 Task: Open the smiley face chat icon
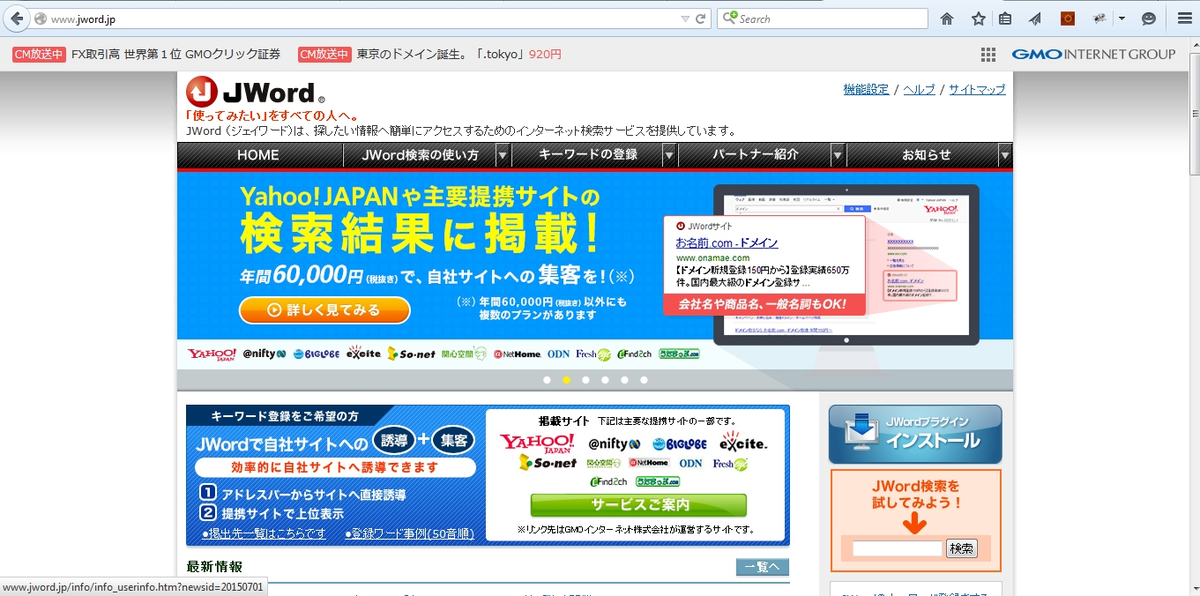point(1149,18)
